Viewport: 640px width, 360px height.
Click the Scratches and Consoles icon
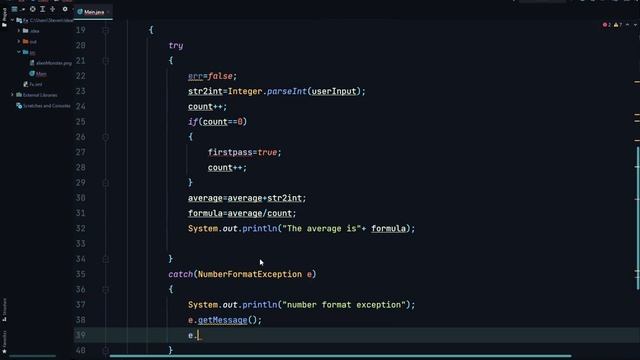[19, 106]
